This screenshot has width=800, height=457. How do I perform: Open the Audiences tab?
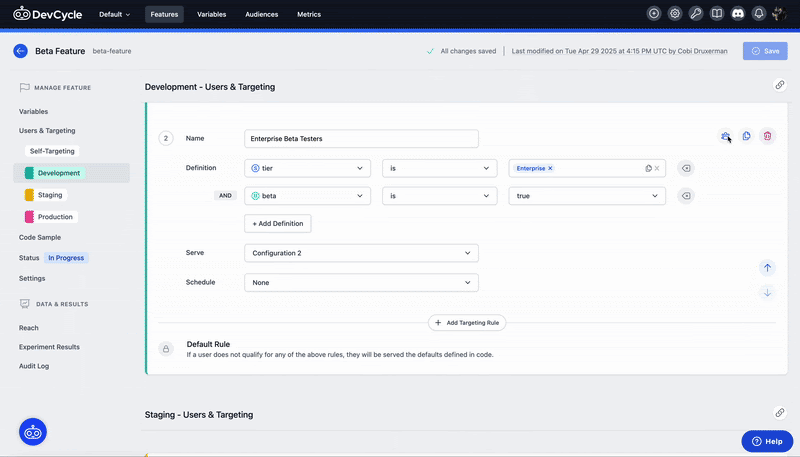(x=261, y=15)
